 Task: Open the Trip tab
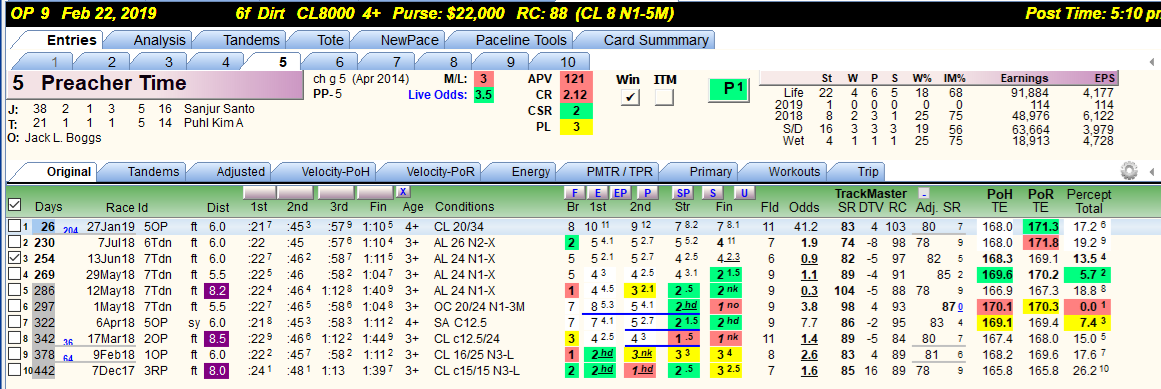(x=867, y=172)
